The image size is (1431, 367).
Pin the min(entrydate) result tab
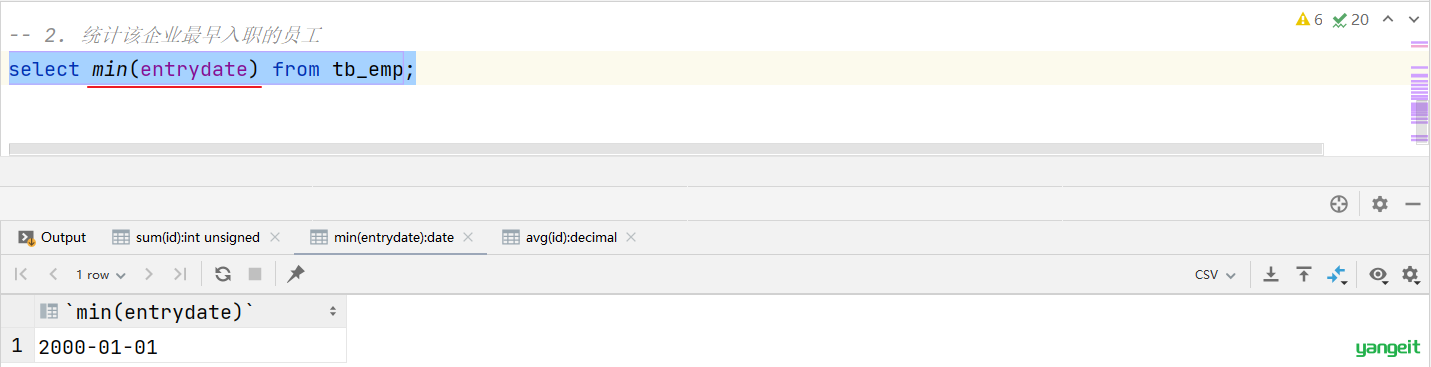coord(296,274)
